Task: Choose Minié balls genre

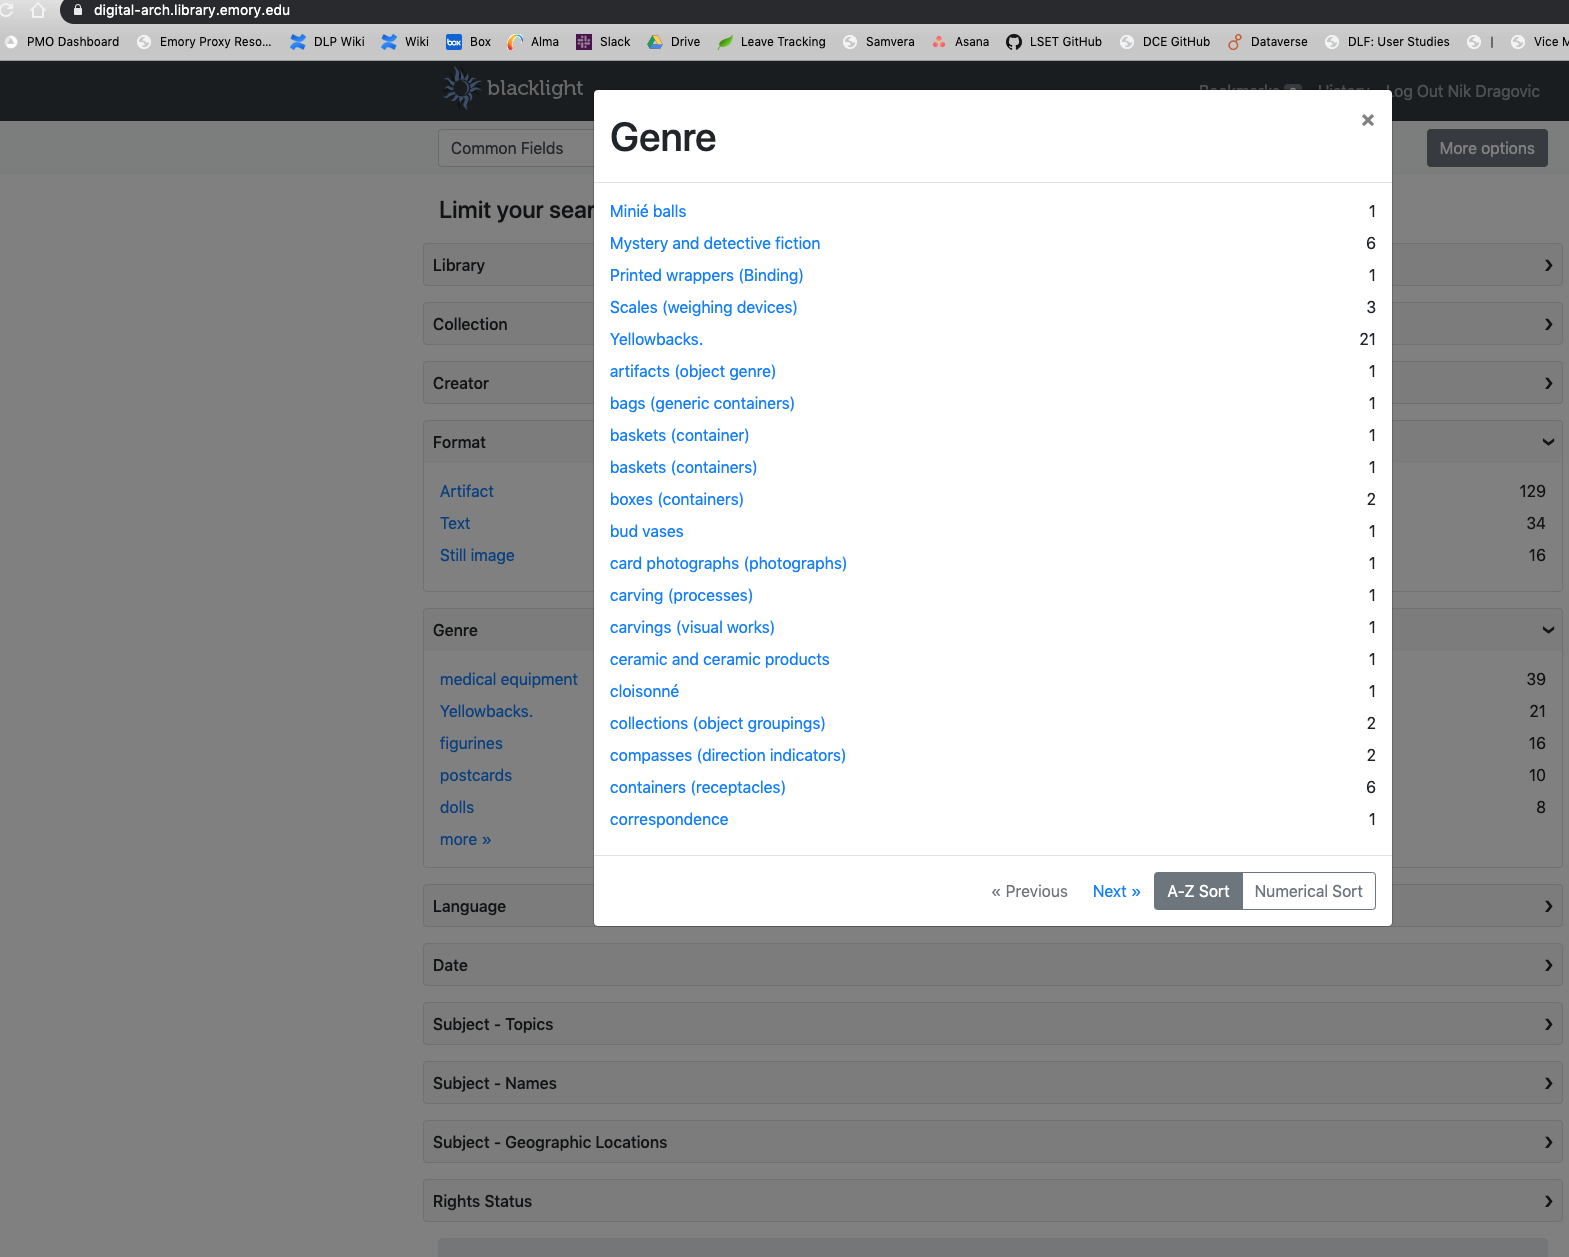Action: 648,211
